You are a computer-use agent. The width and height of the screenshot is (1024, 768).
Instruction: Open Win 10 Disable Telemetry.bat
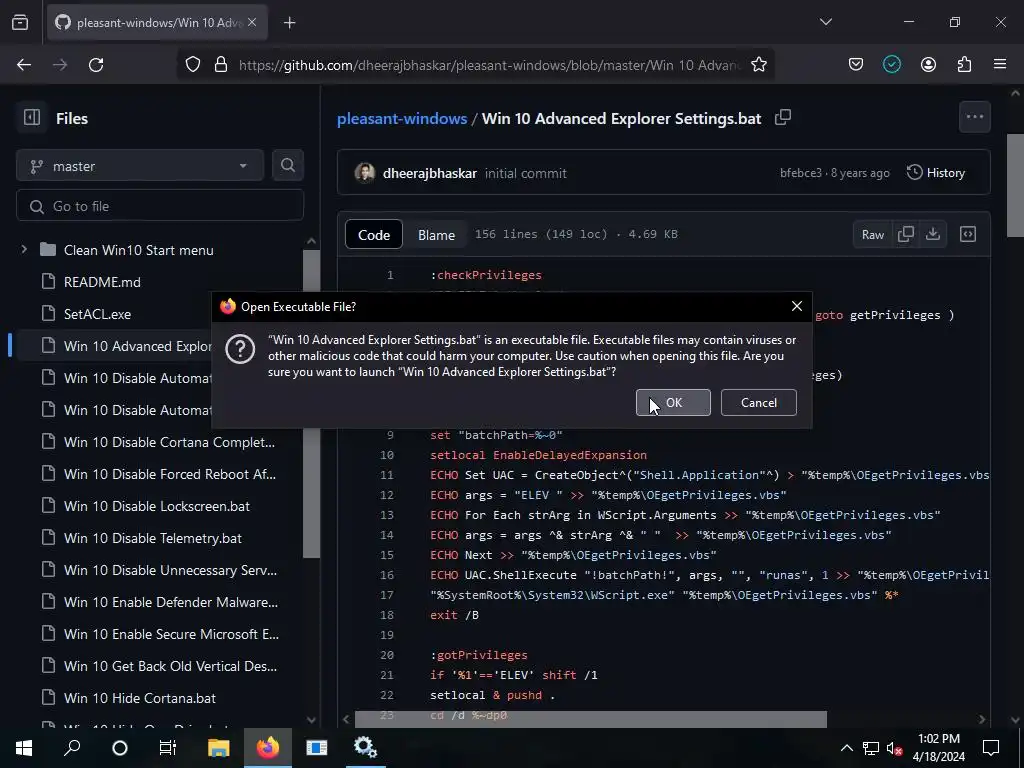[153, 538]
